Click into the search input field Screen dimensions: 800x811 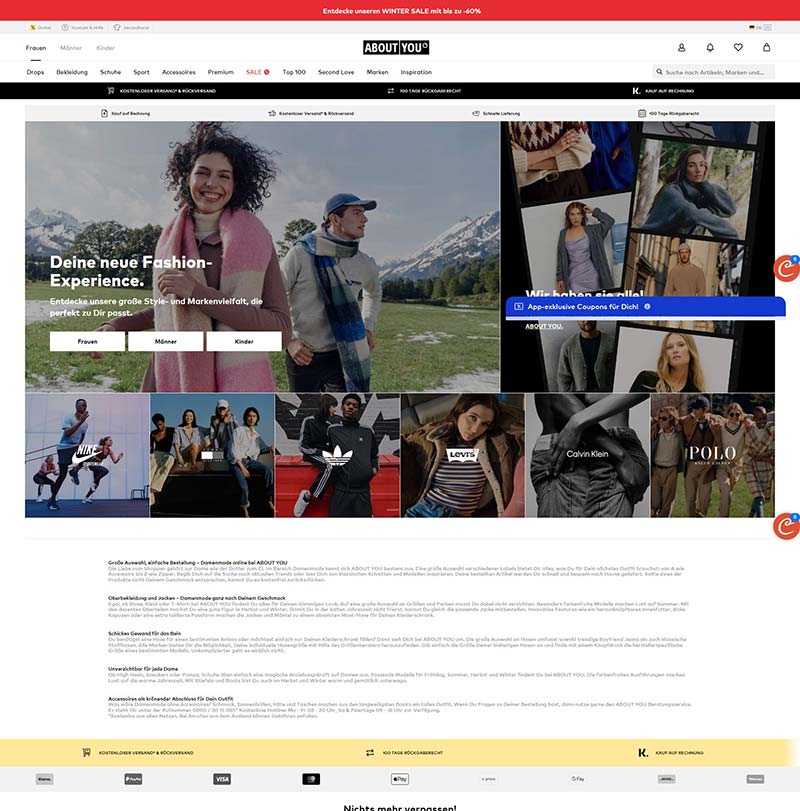(715, 72)
